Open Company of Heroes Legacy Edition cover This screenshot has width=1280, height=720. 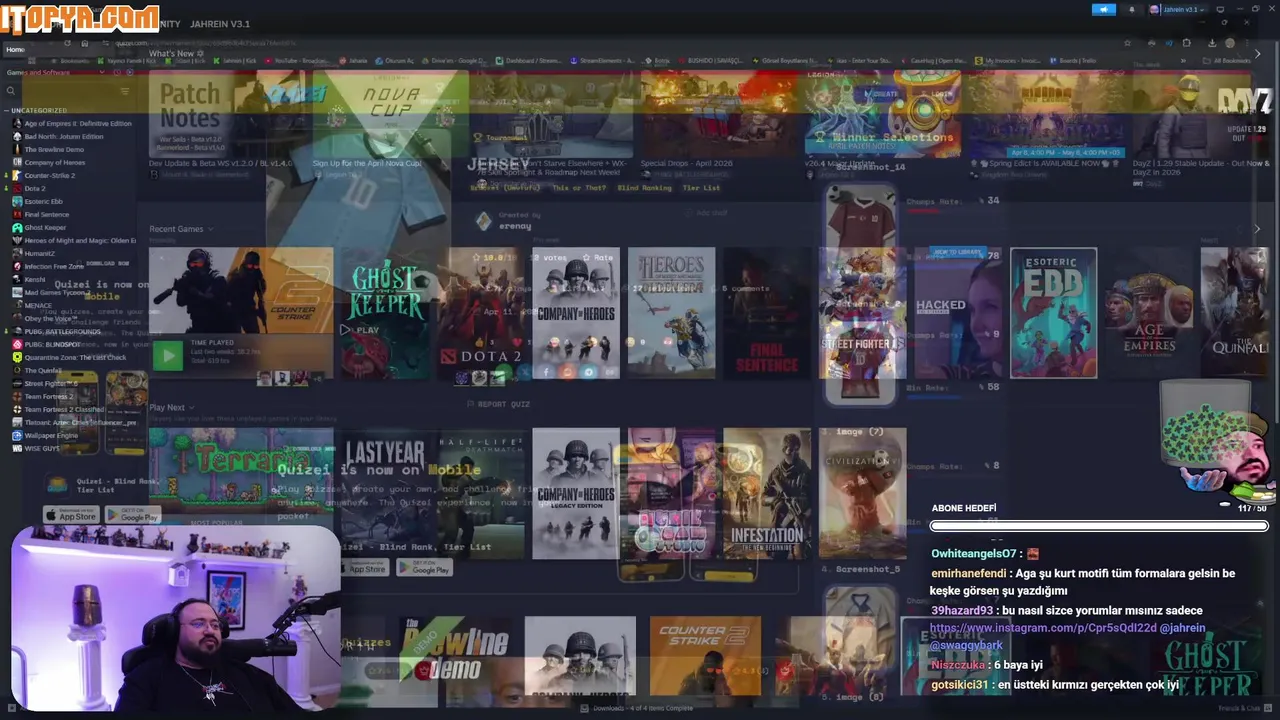(x=576, y=493)
